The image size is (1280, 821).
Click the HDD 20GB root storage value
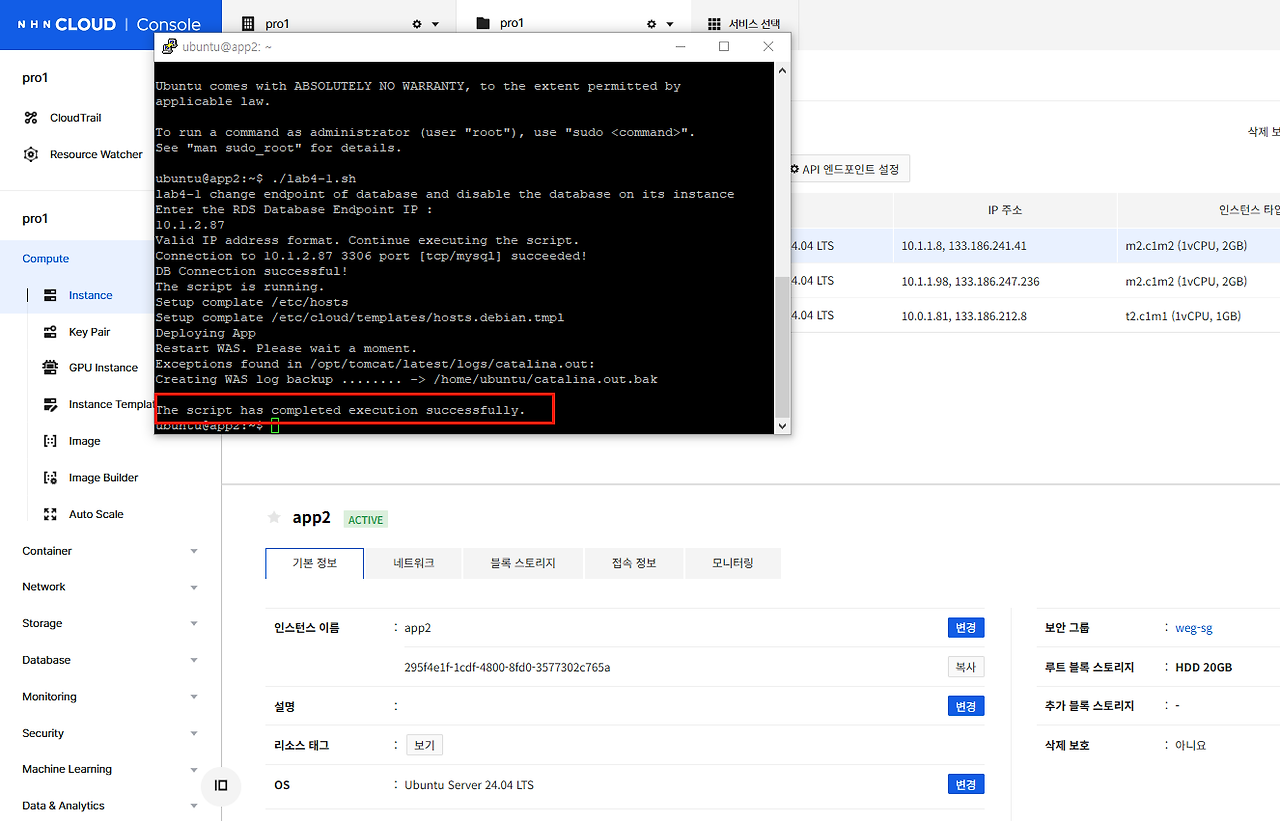[1204, 667]
